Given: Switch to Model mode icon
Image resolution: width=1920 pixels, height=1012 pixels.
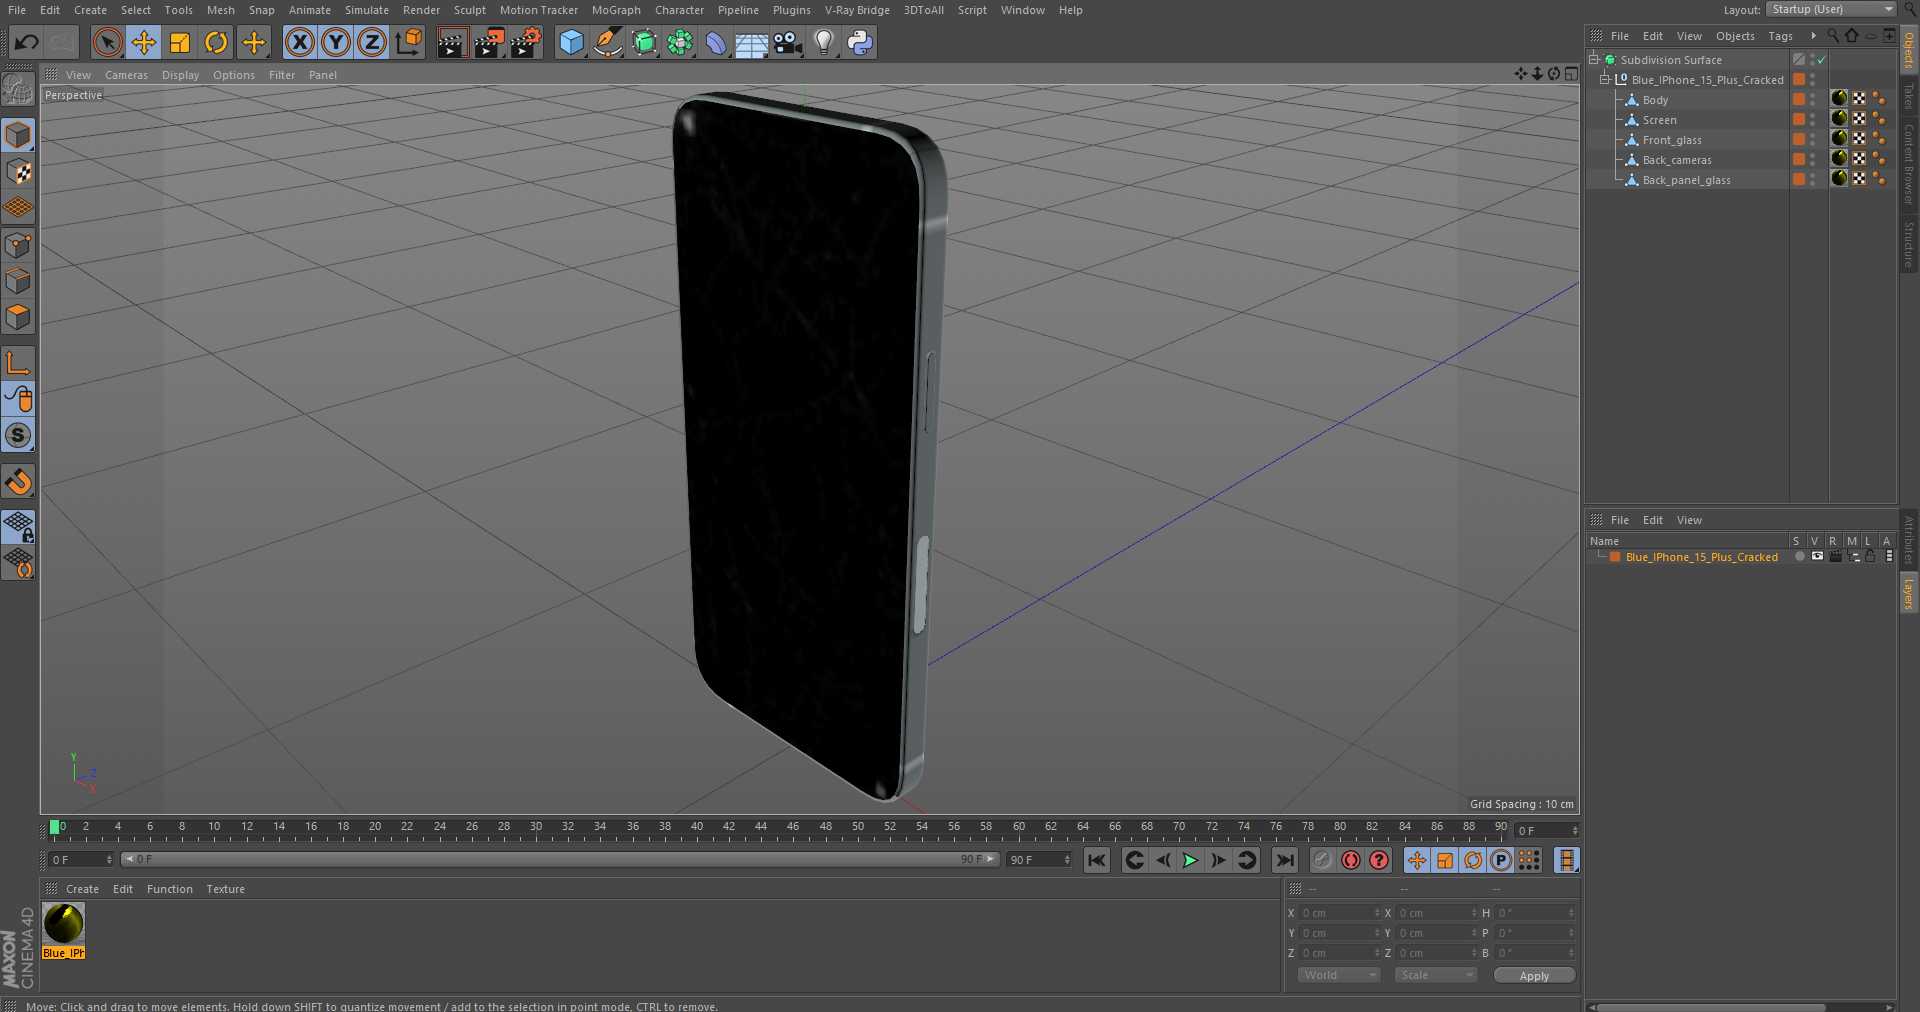Looking at the screenshot, I should [18, 135].
